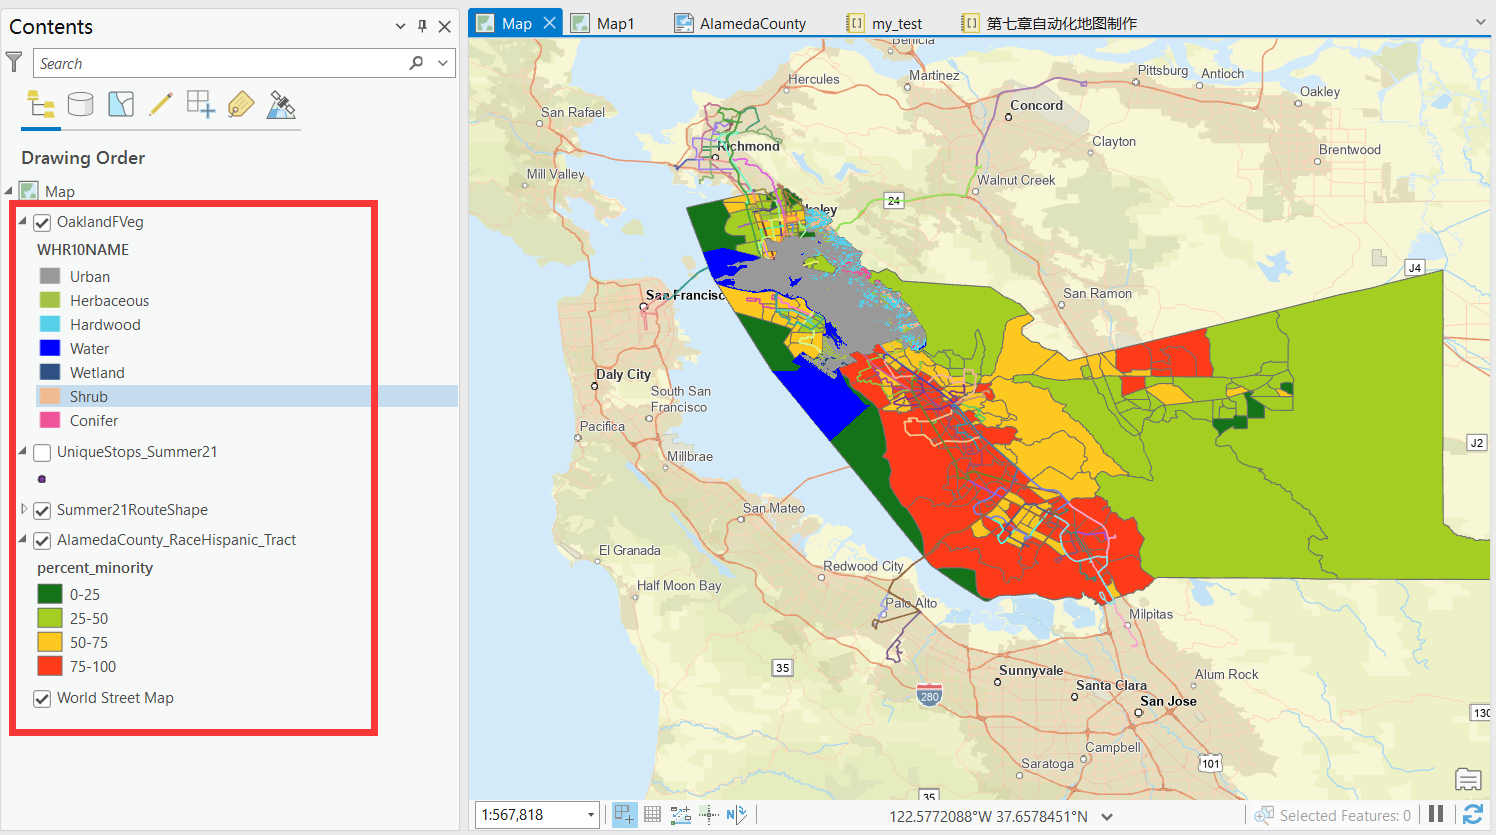Refresh the map view
The height and width of the screenshot is (835, 1496).
click(x=1473, y=814)
